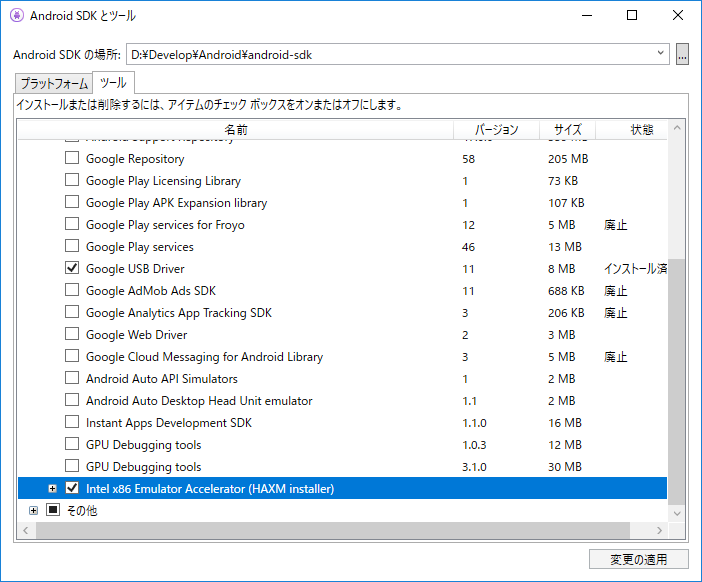Screen dimensions: 702x582
Task: Maximize the Android SDK window
Action: [x=632, y=15]
